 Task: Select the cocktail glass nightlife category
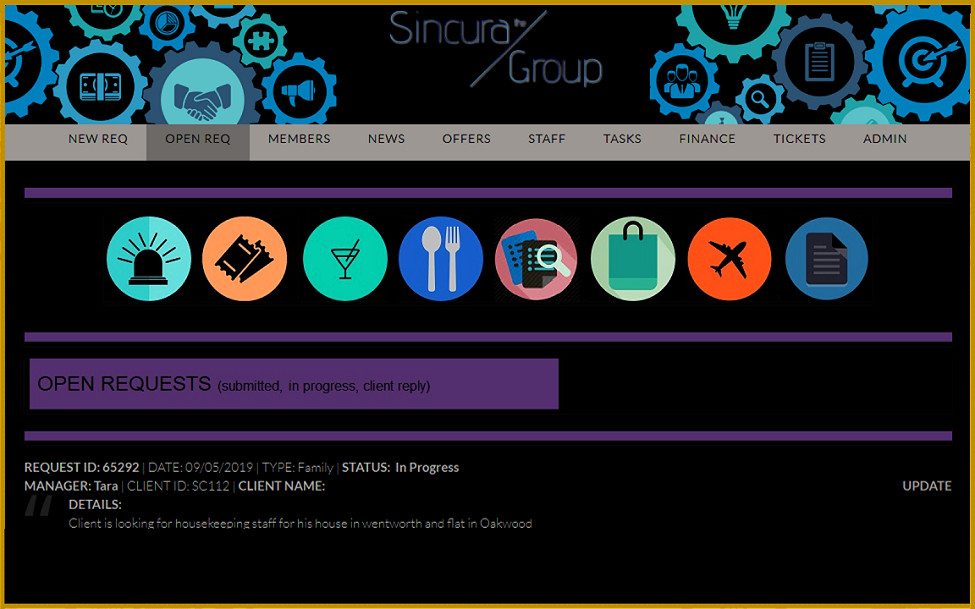point(344,258)
